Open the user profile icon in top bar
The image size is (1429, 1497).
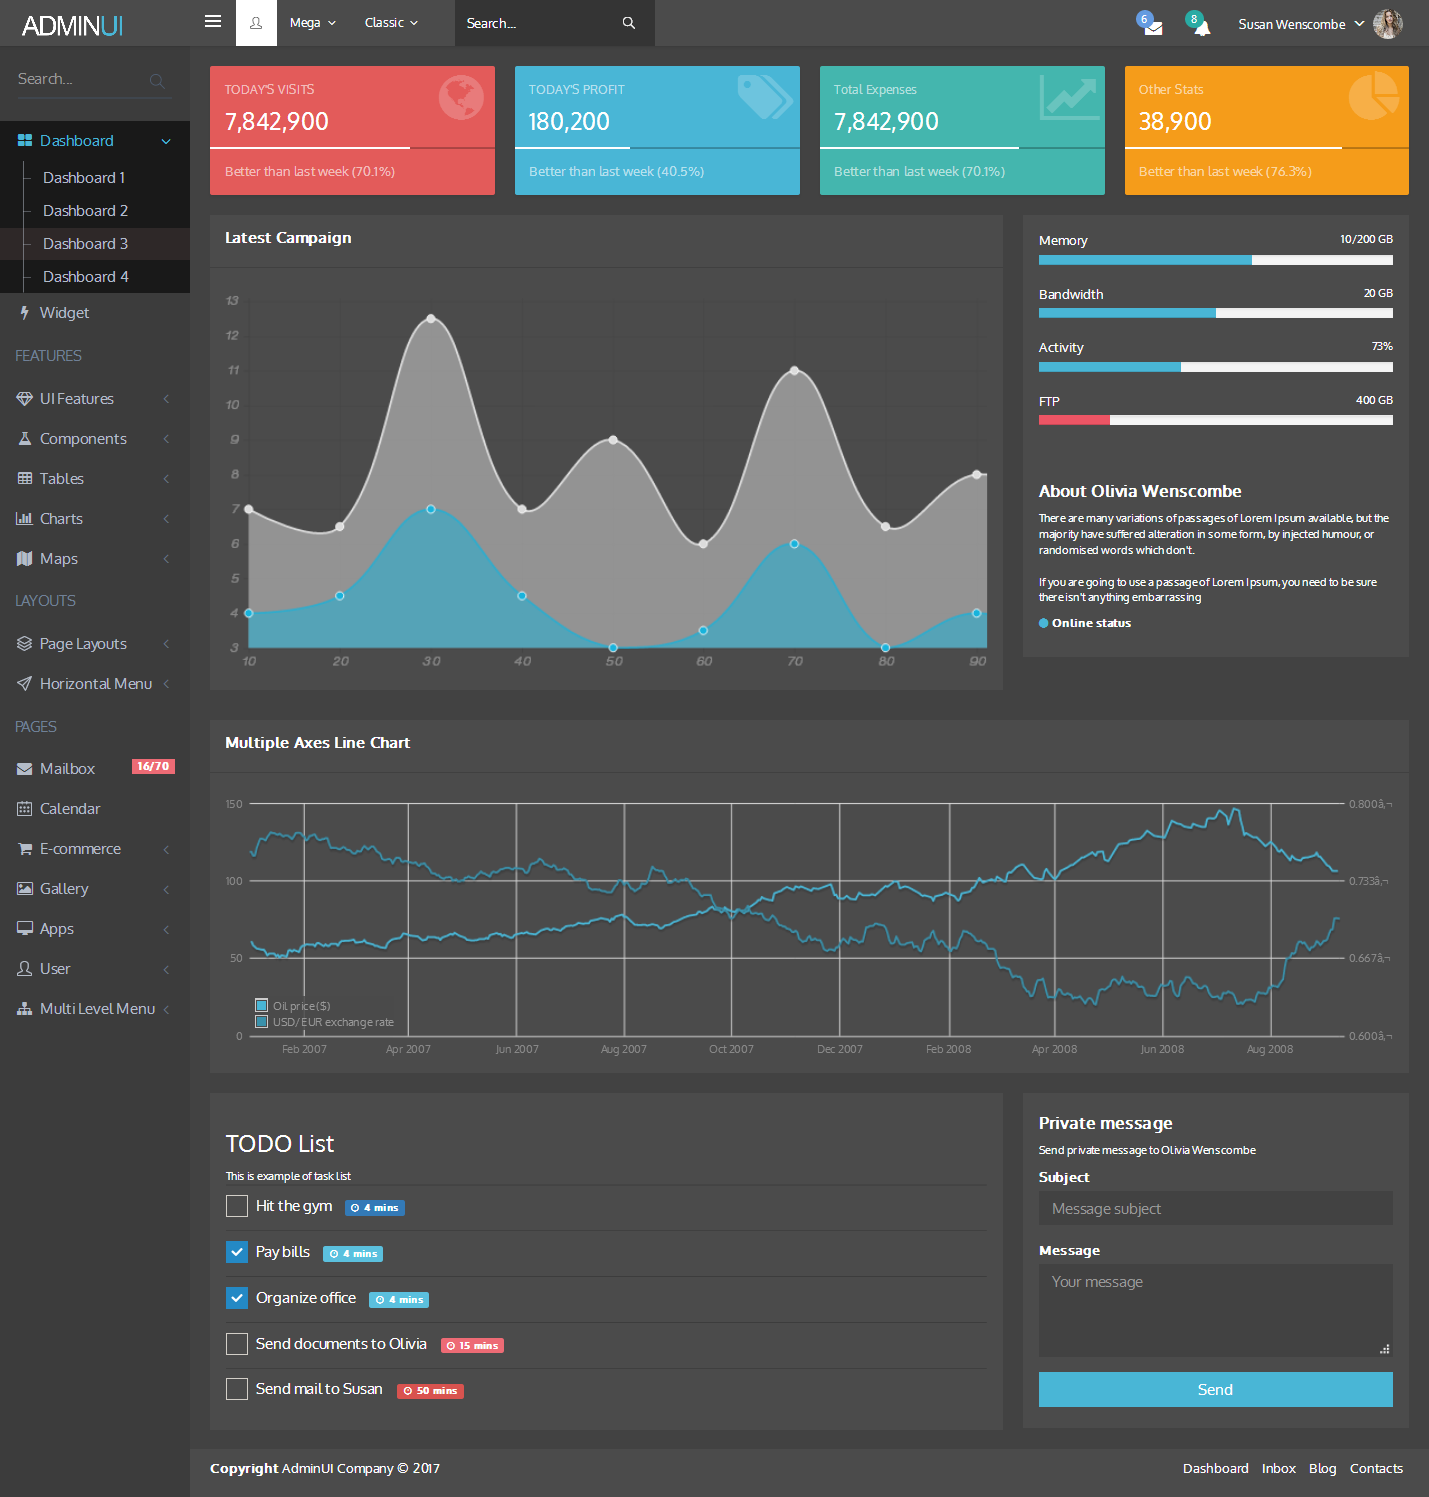coord(256,23)
